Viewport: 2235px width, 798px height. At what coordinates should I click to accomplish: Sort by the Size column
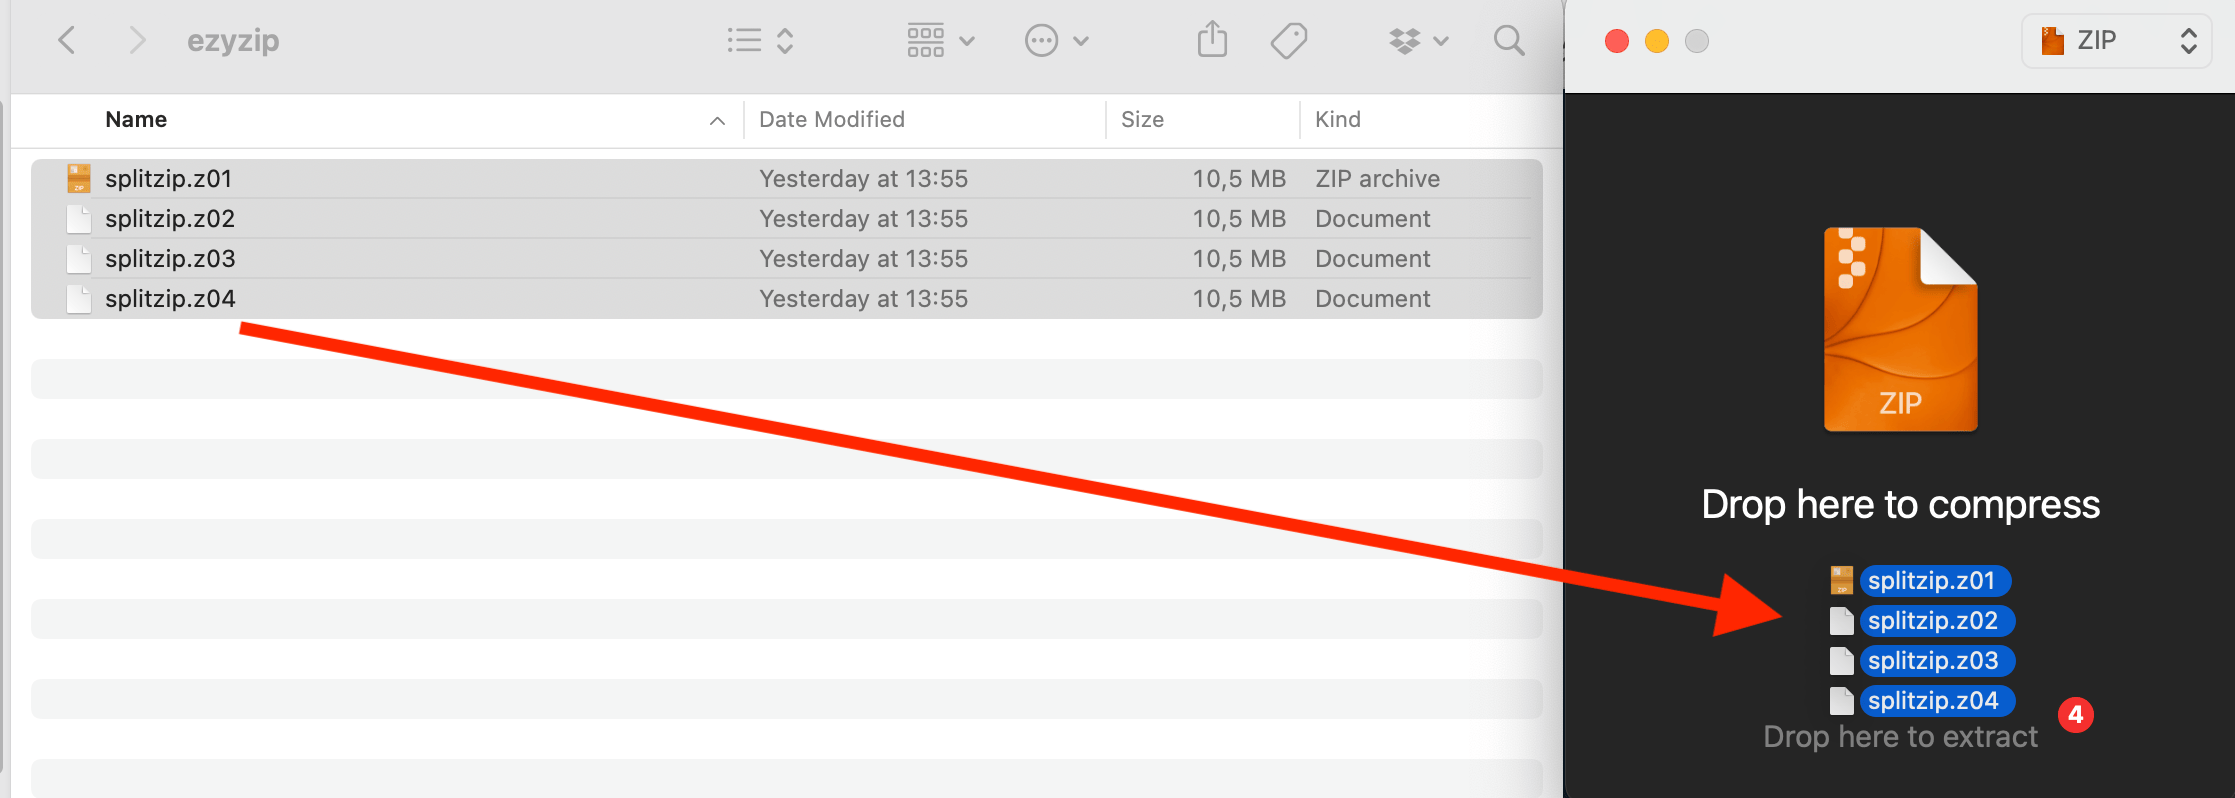tap(1142, 120)
